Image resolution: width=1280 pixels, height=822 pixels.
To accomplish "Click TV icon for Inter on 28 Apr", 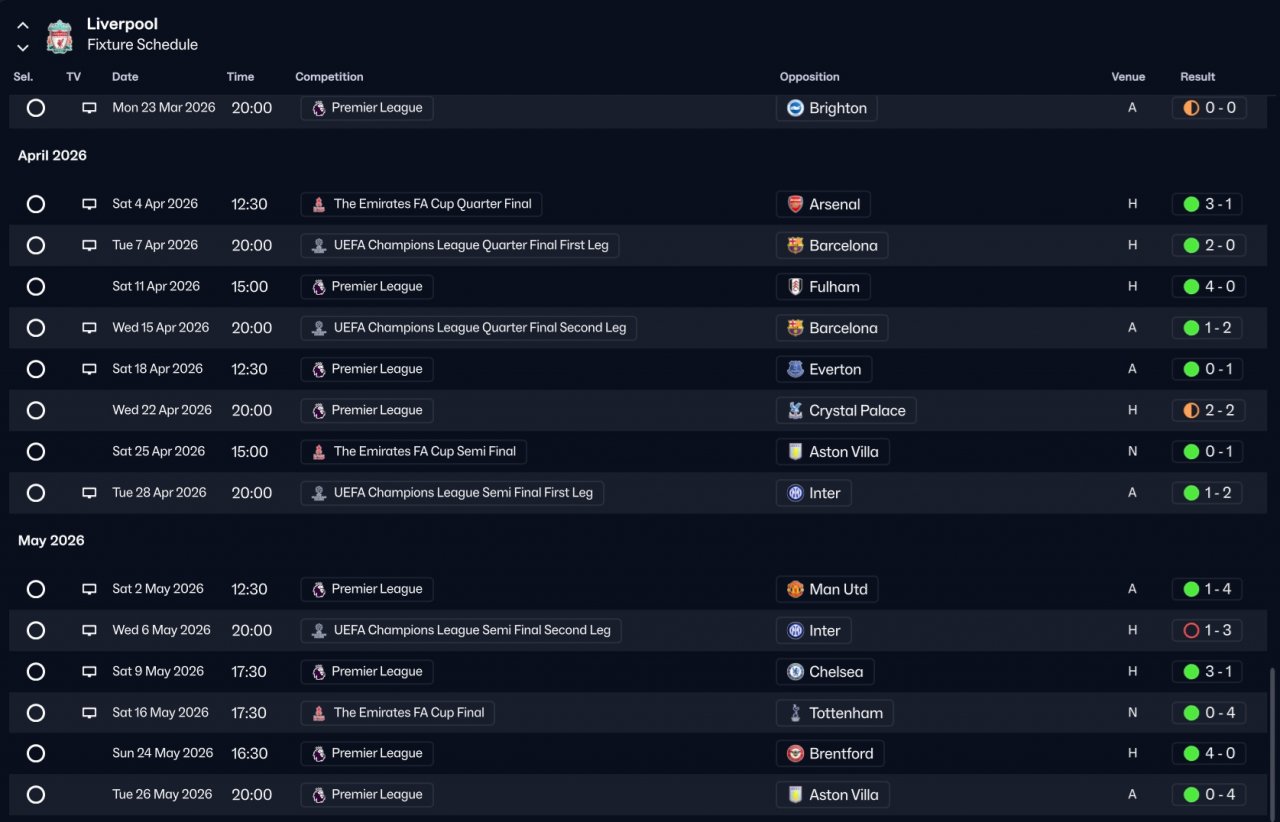I will (x=89, y=493).
